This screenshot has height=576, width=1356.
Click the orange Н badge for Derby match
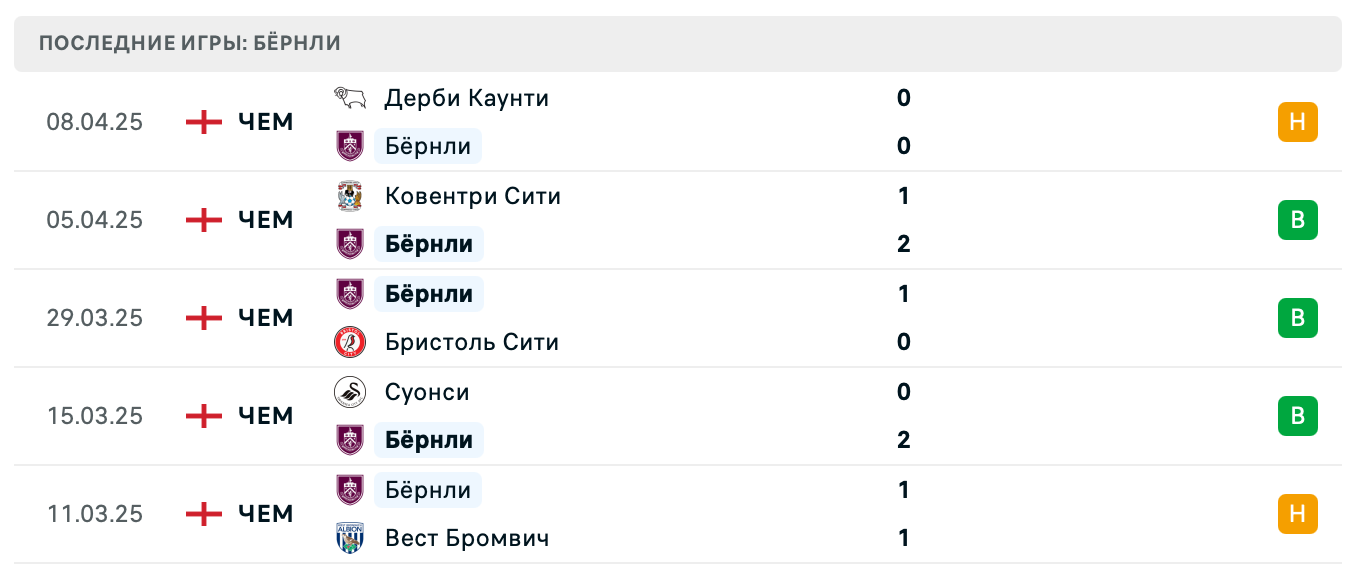[1298, 121]
